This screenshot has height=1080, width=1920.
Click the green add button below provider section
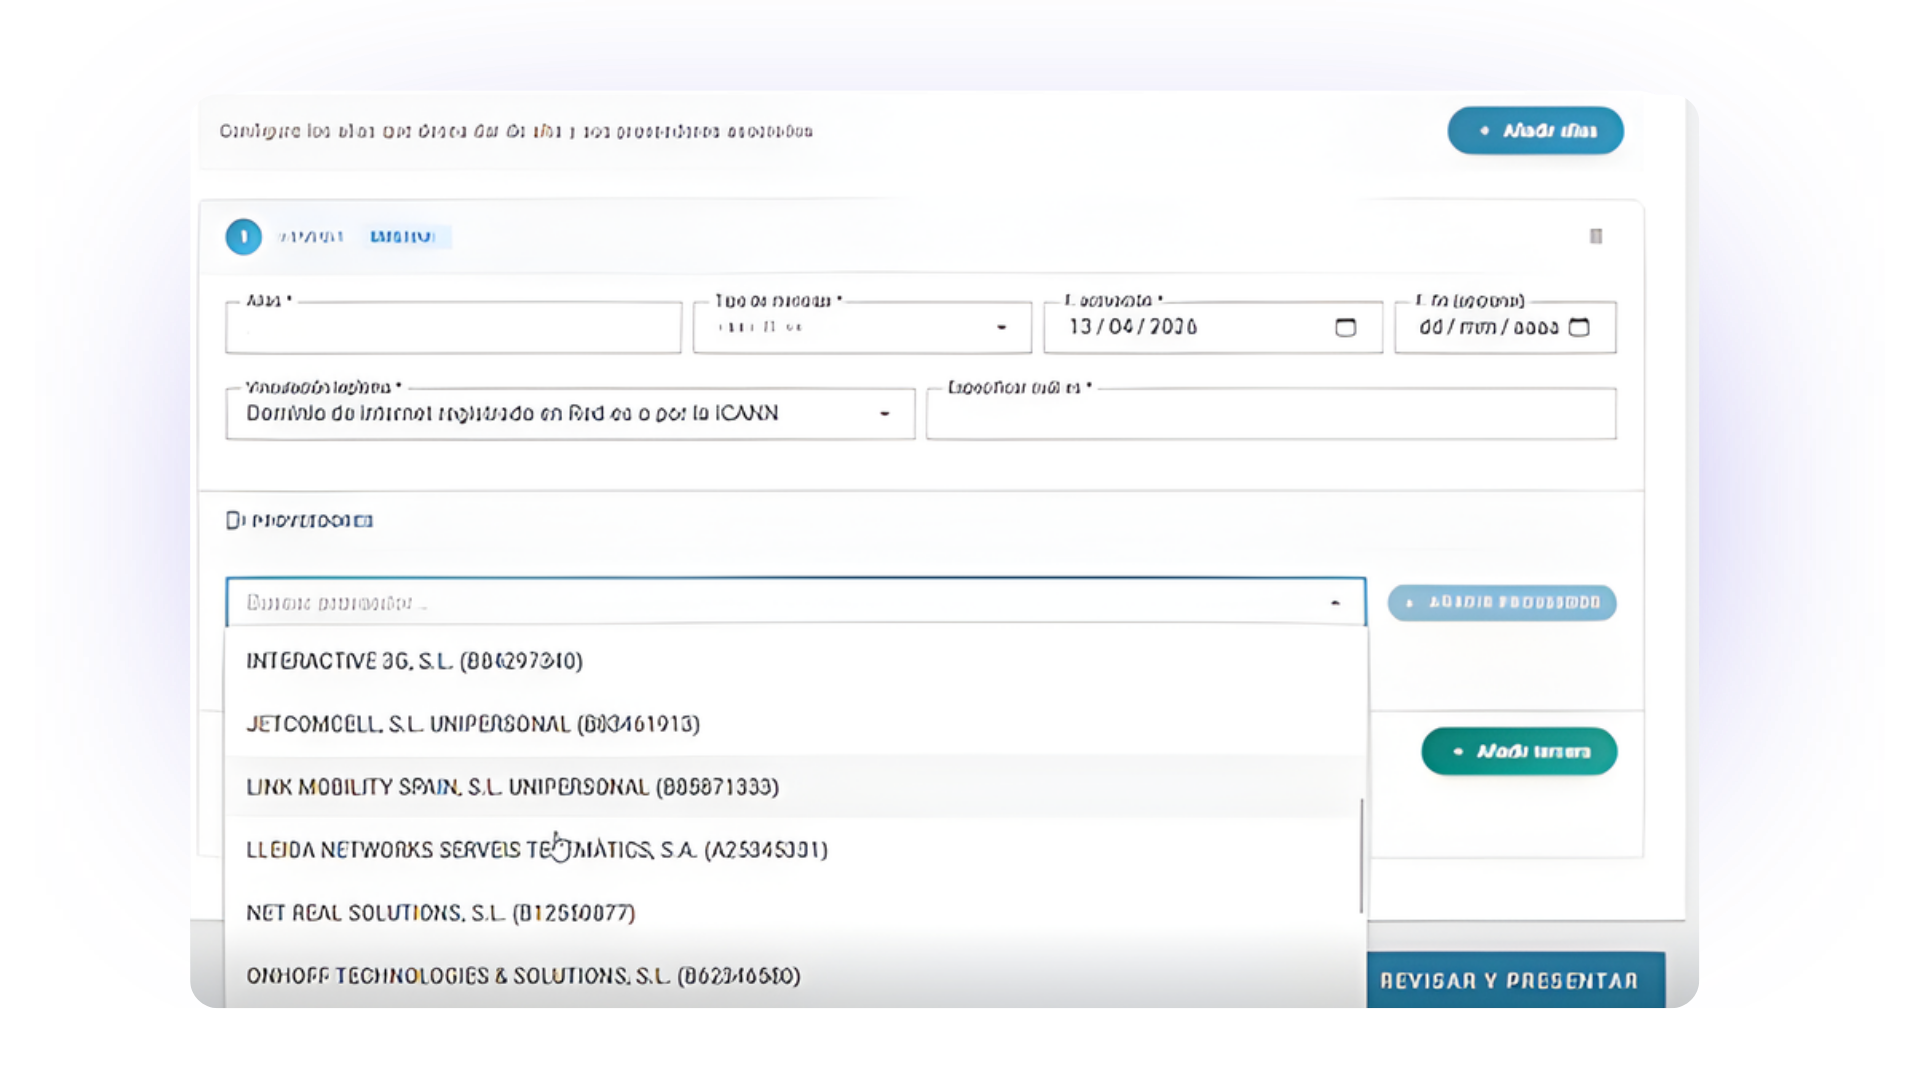point(1519,751)
